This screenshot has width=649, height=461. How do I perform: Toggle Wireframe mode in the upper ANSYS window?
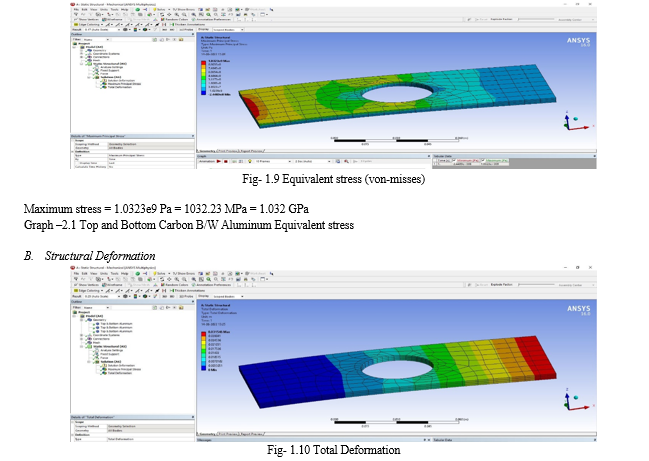113,19
